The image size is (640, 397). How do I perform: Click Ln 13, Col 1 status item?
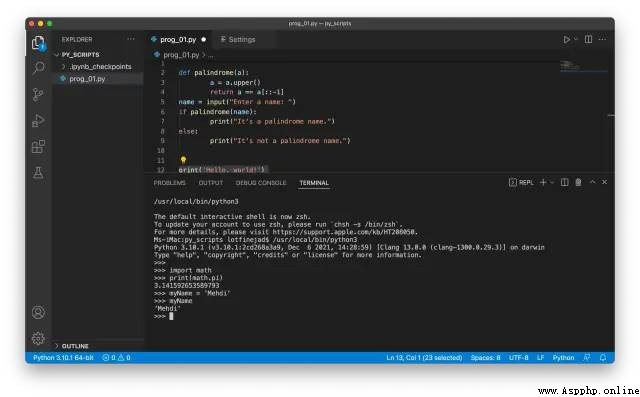[x=424, y=358]
